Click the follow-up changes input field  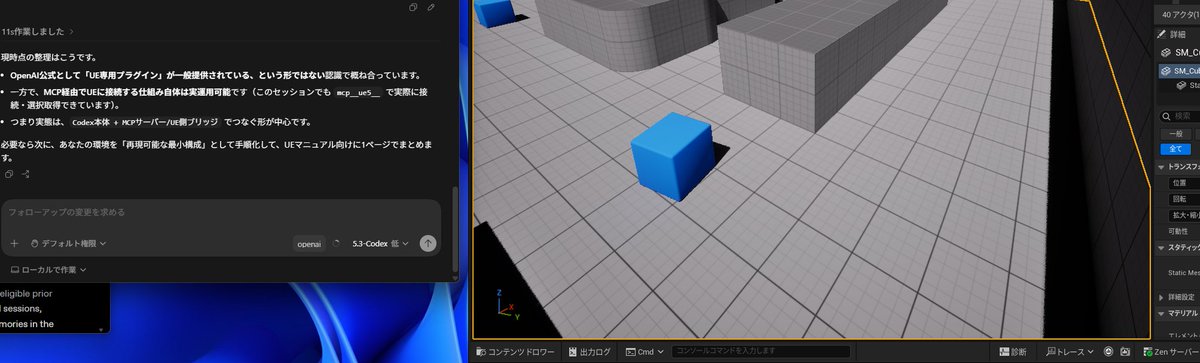click(x=220, y=212)
